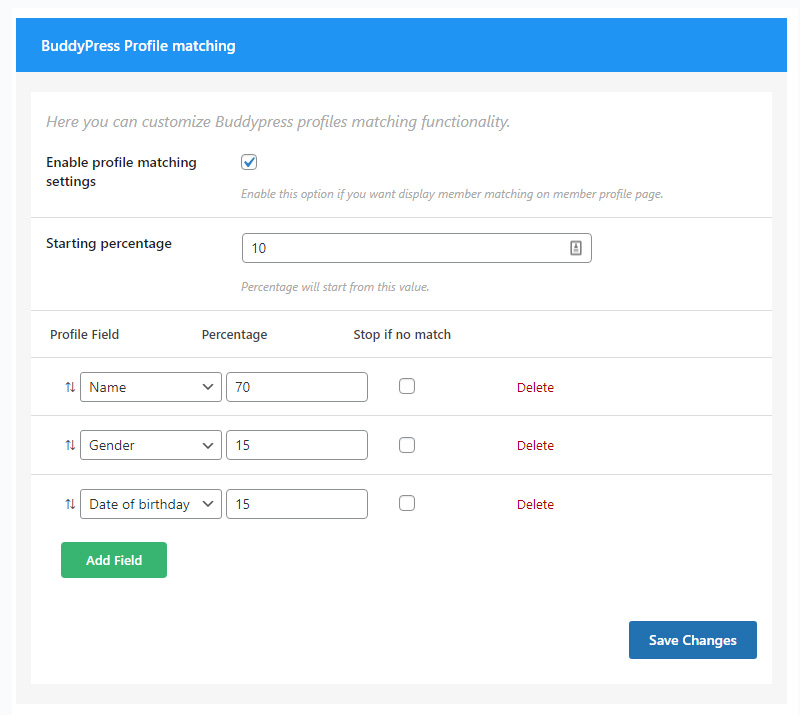Viewport: 800px width, 715px height.
Task: Click the Starting percentage input field
Action: click(417, 248)
